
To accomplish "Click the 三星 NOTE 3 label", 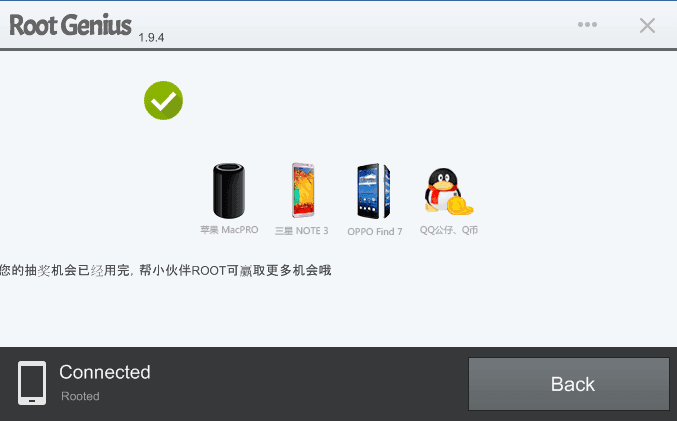I will click(x=302, y=231).
